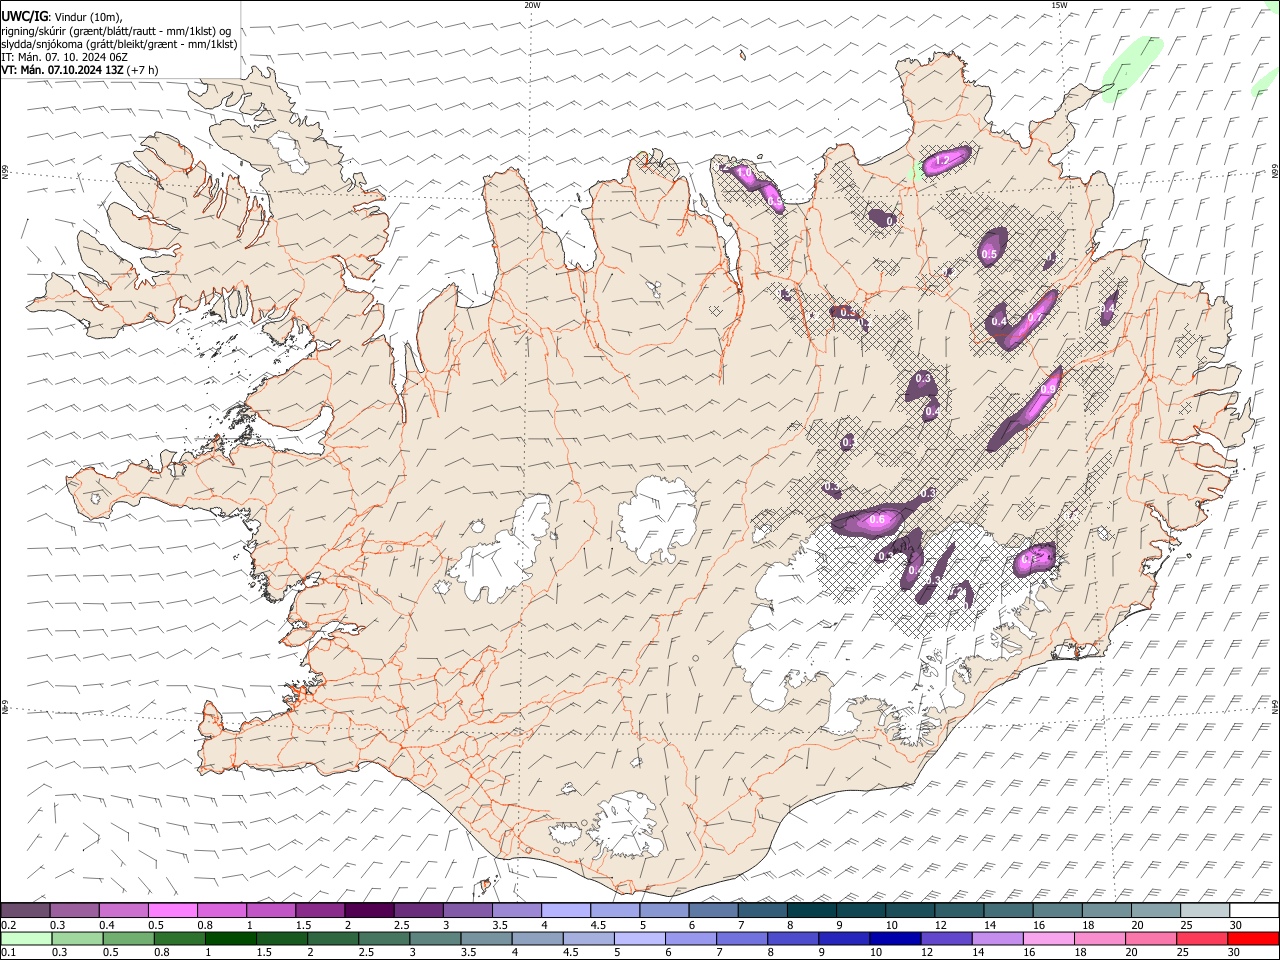Image resolution: width=1280 pixels, height=960 pixels.
Task: Click the bright pink 0.5 swatch in upper legend
Action: pos(173,910)
